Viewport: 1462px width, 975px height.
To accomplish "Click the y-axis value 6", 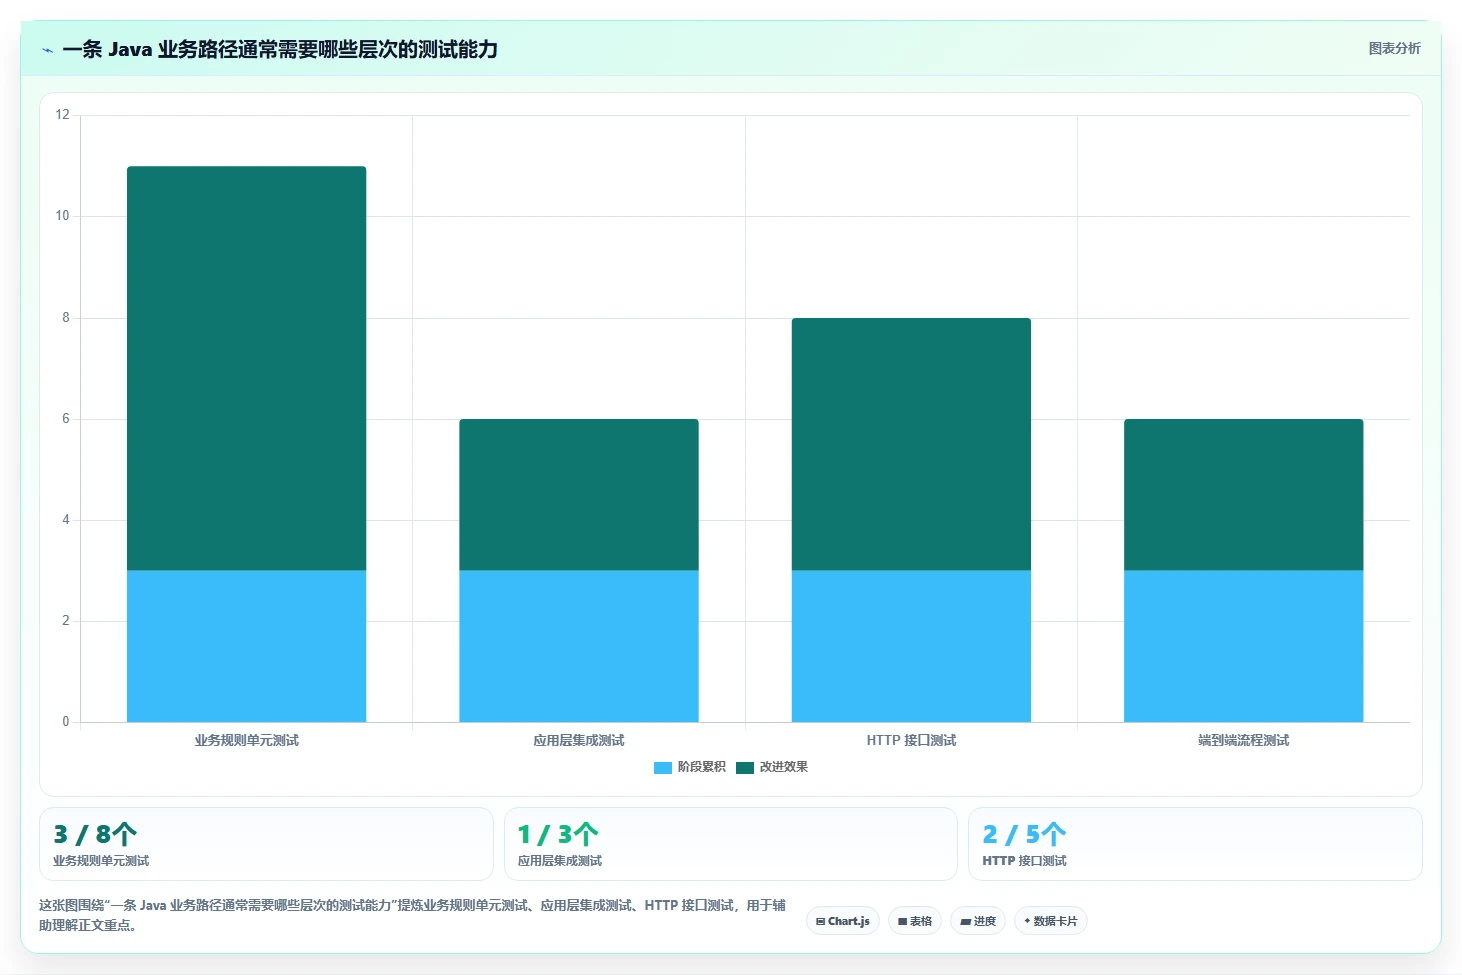I will coord(66,418).
